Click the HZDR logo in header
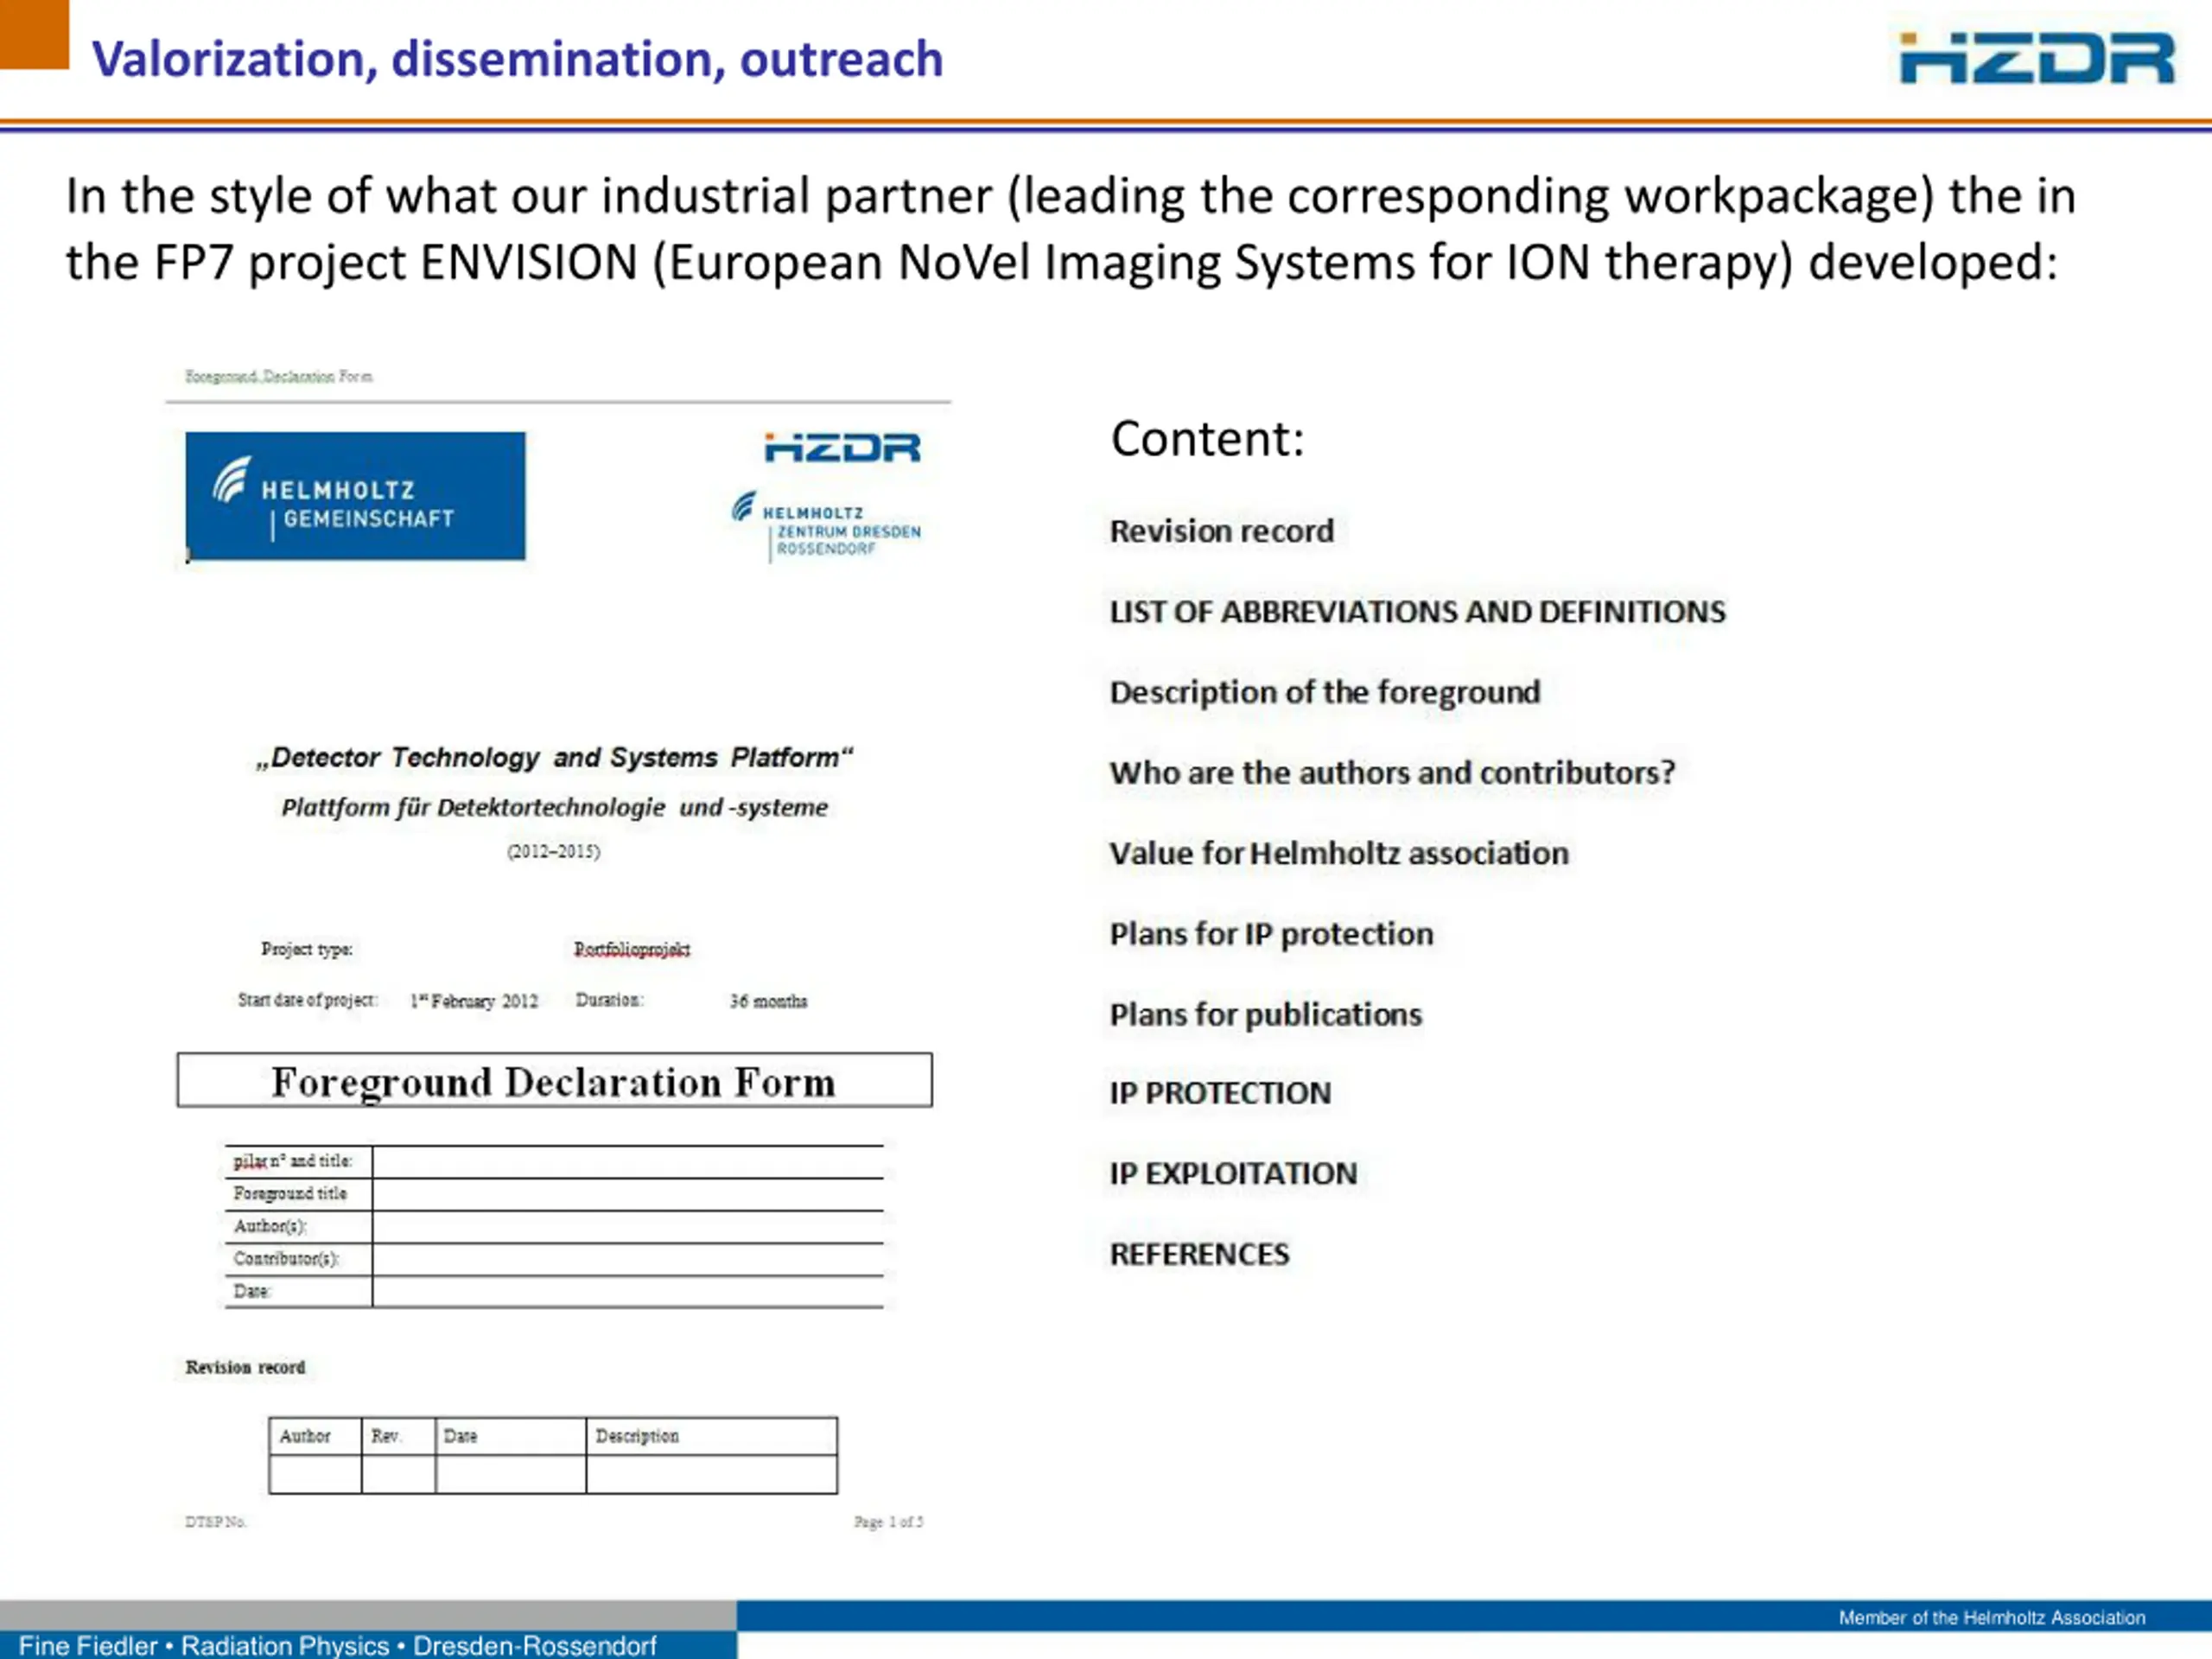 pyautogui.click(x=2037, y=58)
